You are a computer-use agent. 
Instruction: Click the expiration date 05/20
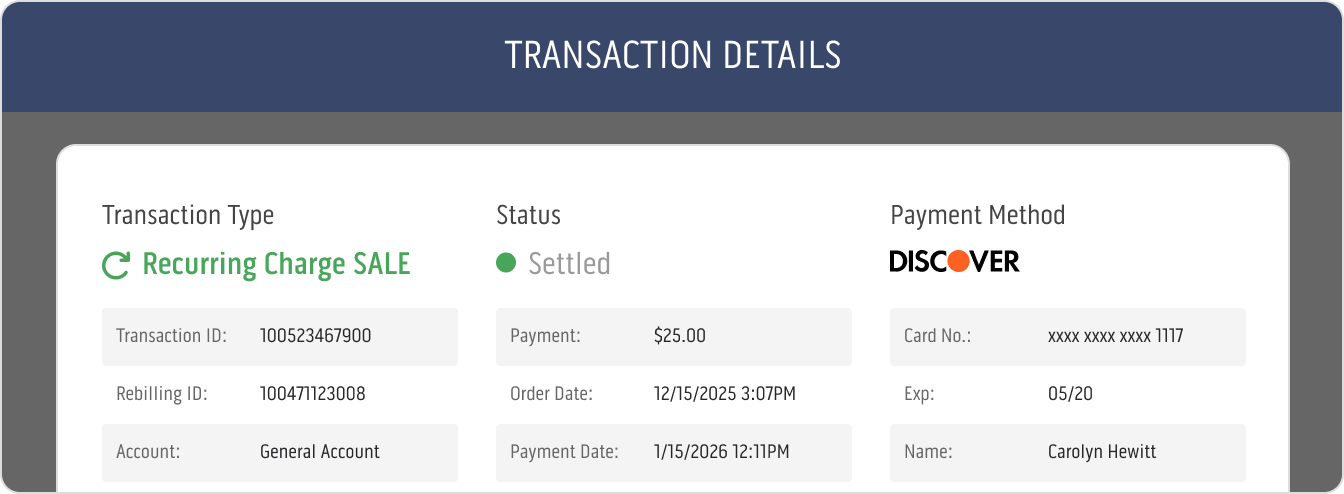coord(1070,394)
